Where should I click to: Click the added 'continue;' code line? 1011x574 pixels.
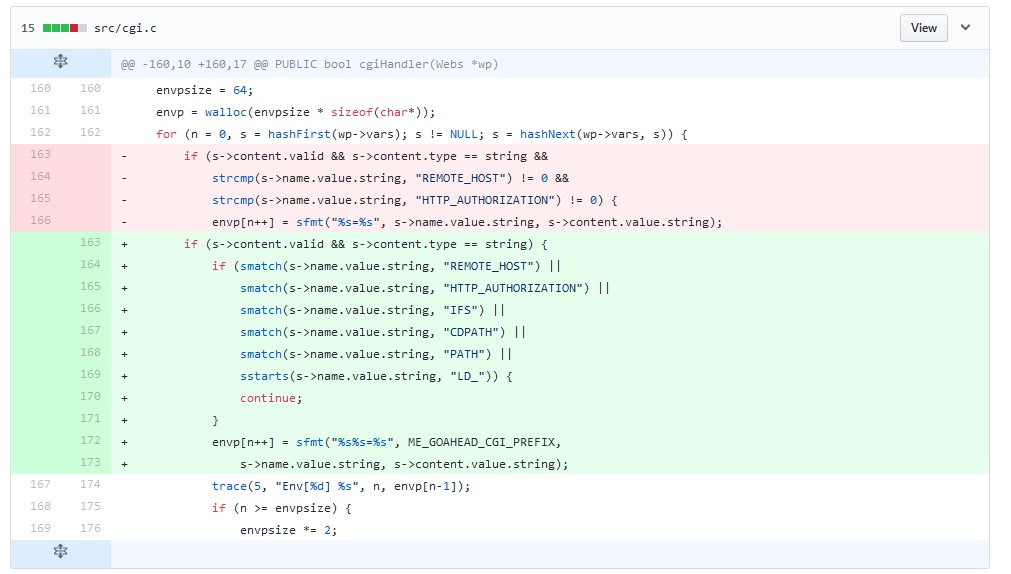coord(268,398)
